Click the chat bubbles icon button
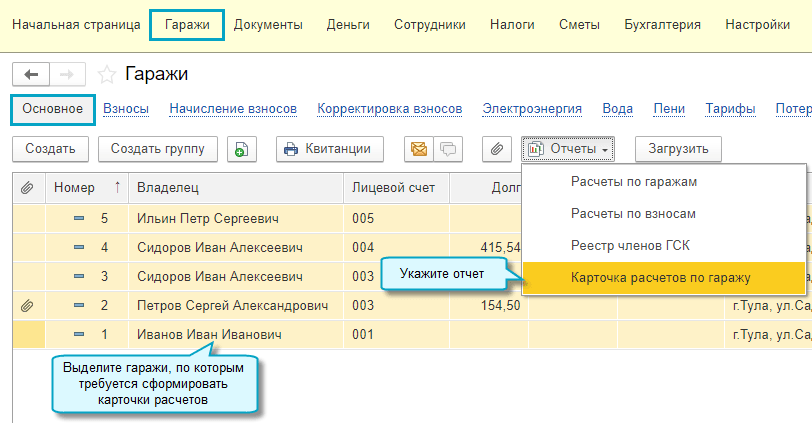This screenshot has height=423, width=812. click(x=447, y=149)
